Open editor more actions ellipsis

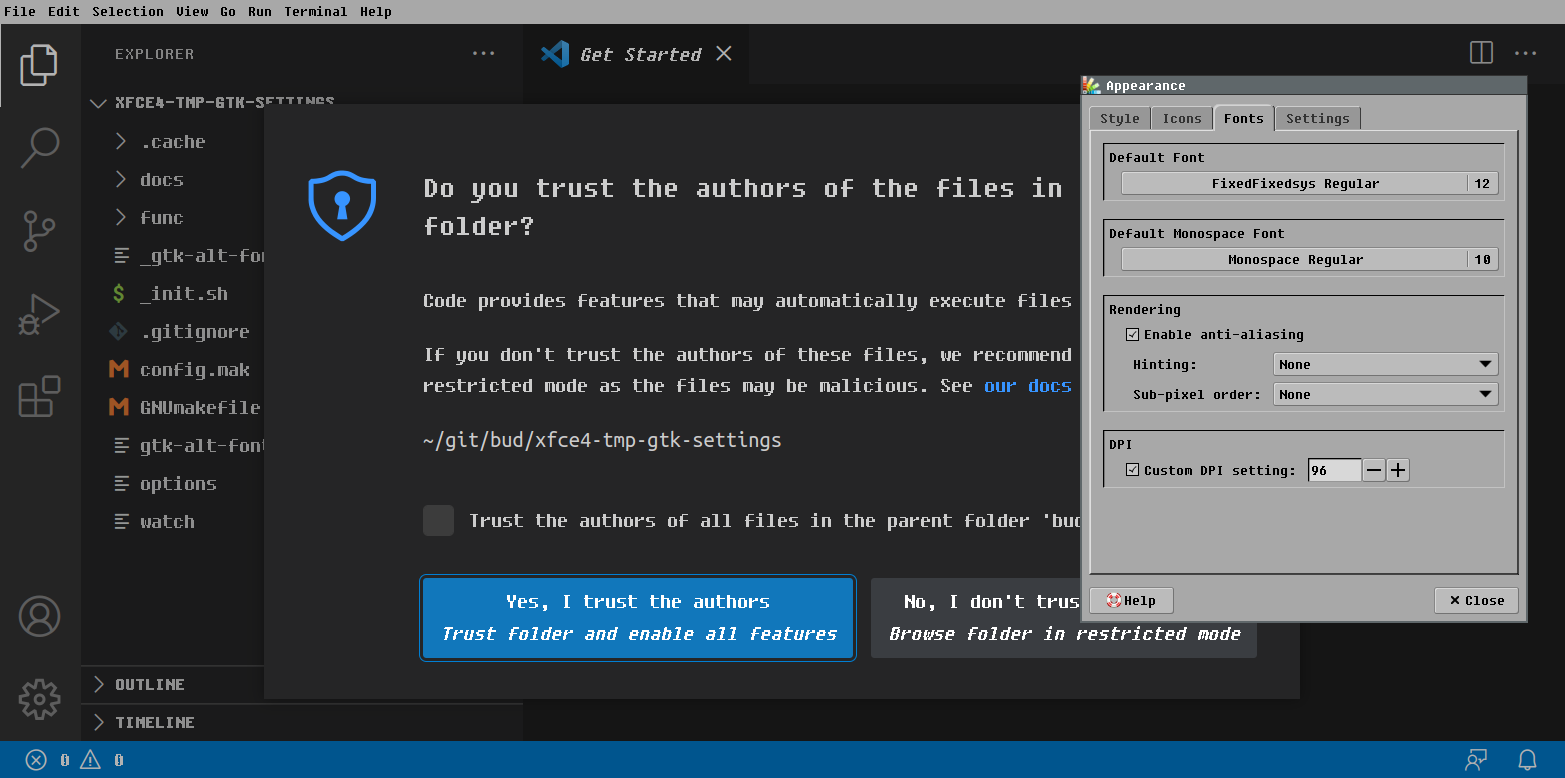(1525, 53)
